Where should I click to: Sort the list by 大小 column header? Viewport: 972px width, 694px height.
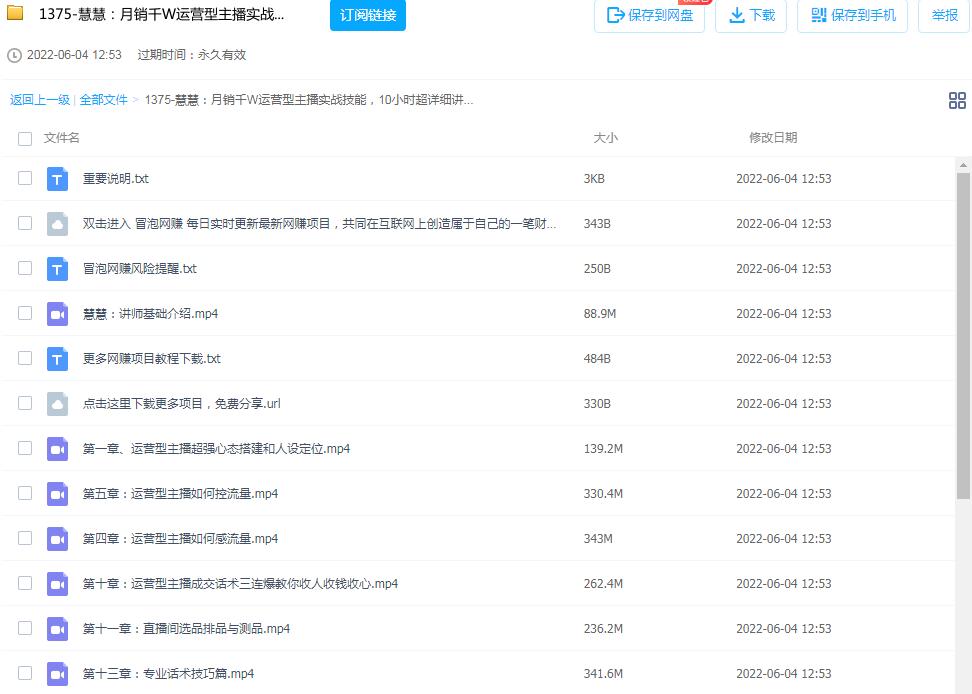(605, 138)
